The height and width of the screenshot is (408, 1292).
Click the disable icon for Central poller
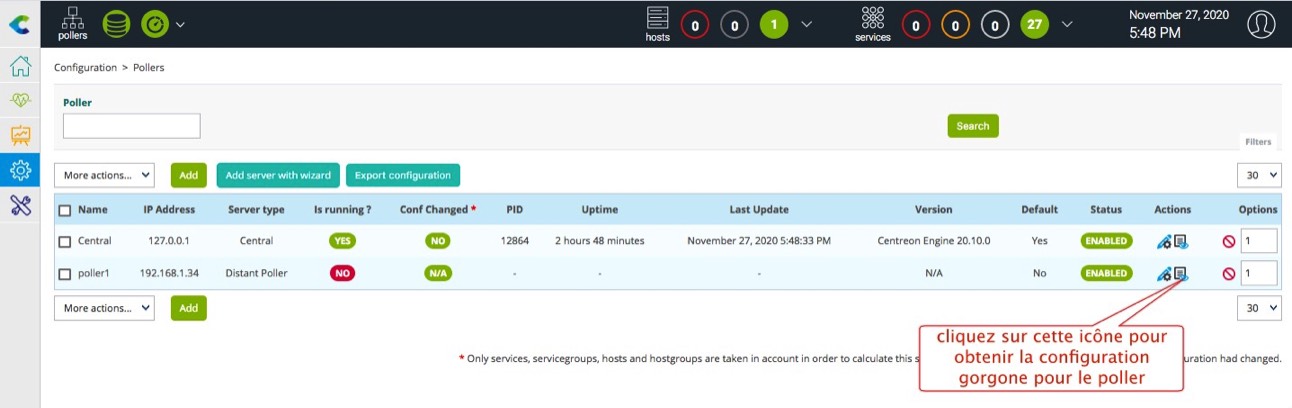point(1228,241)
